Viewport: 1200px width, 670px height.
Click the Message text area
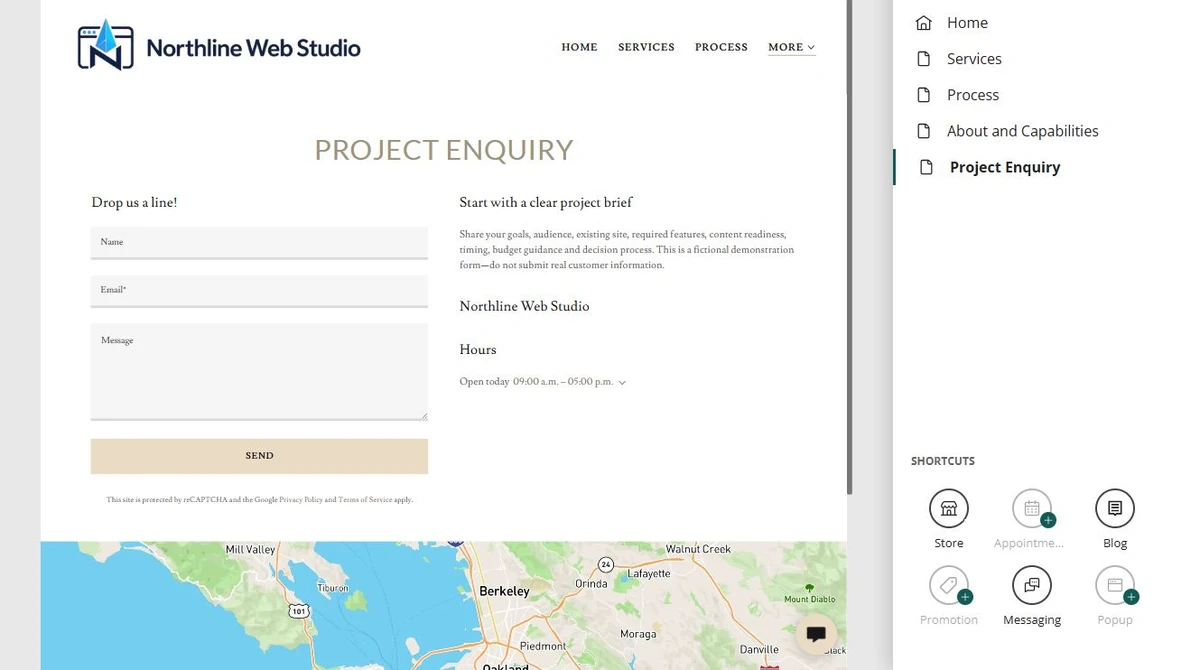tap(259, 372)
